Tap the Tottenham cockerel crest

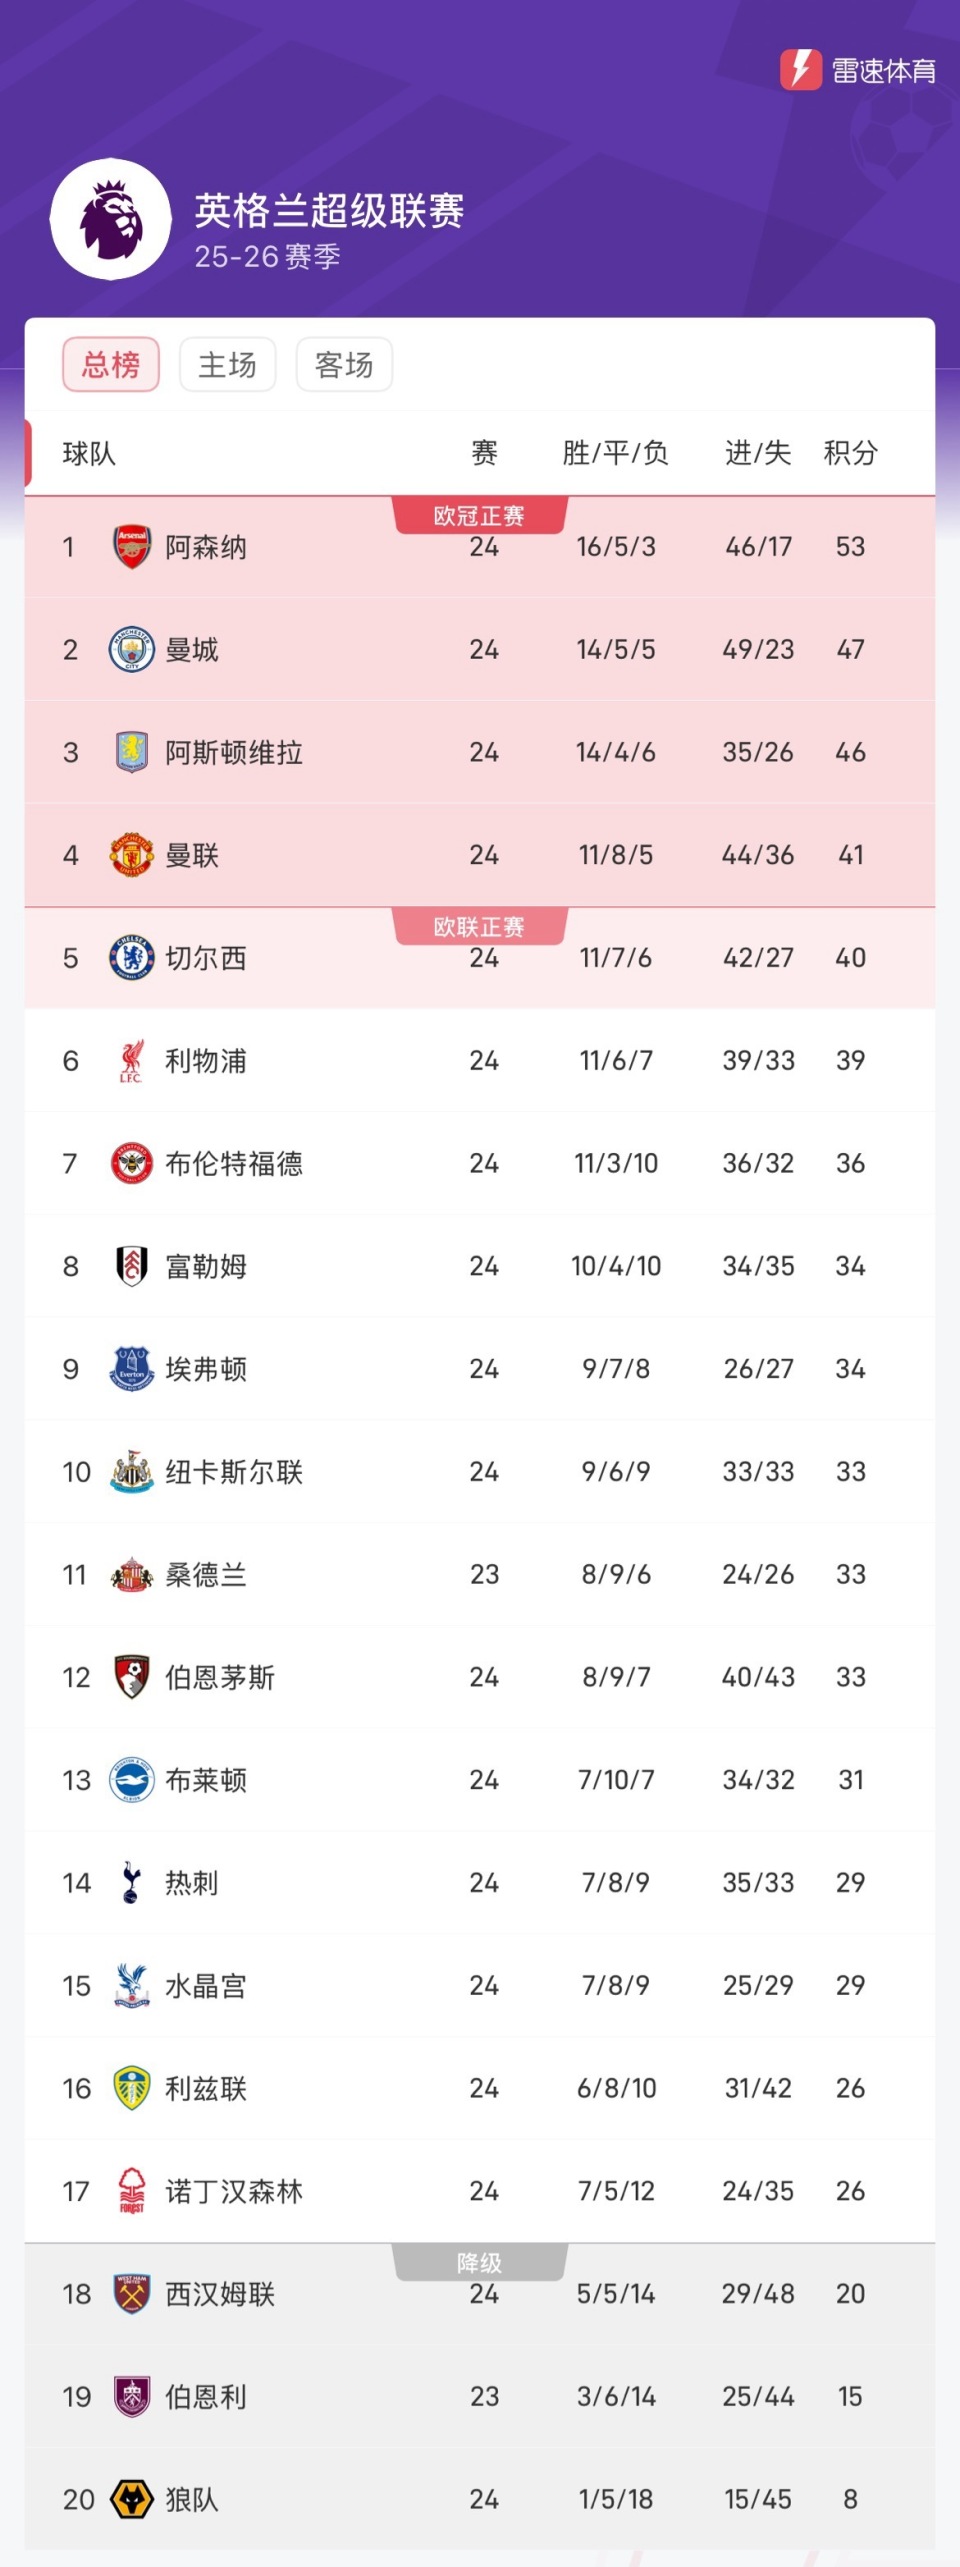tap(132, 1883)
